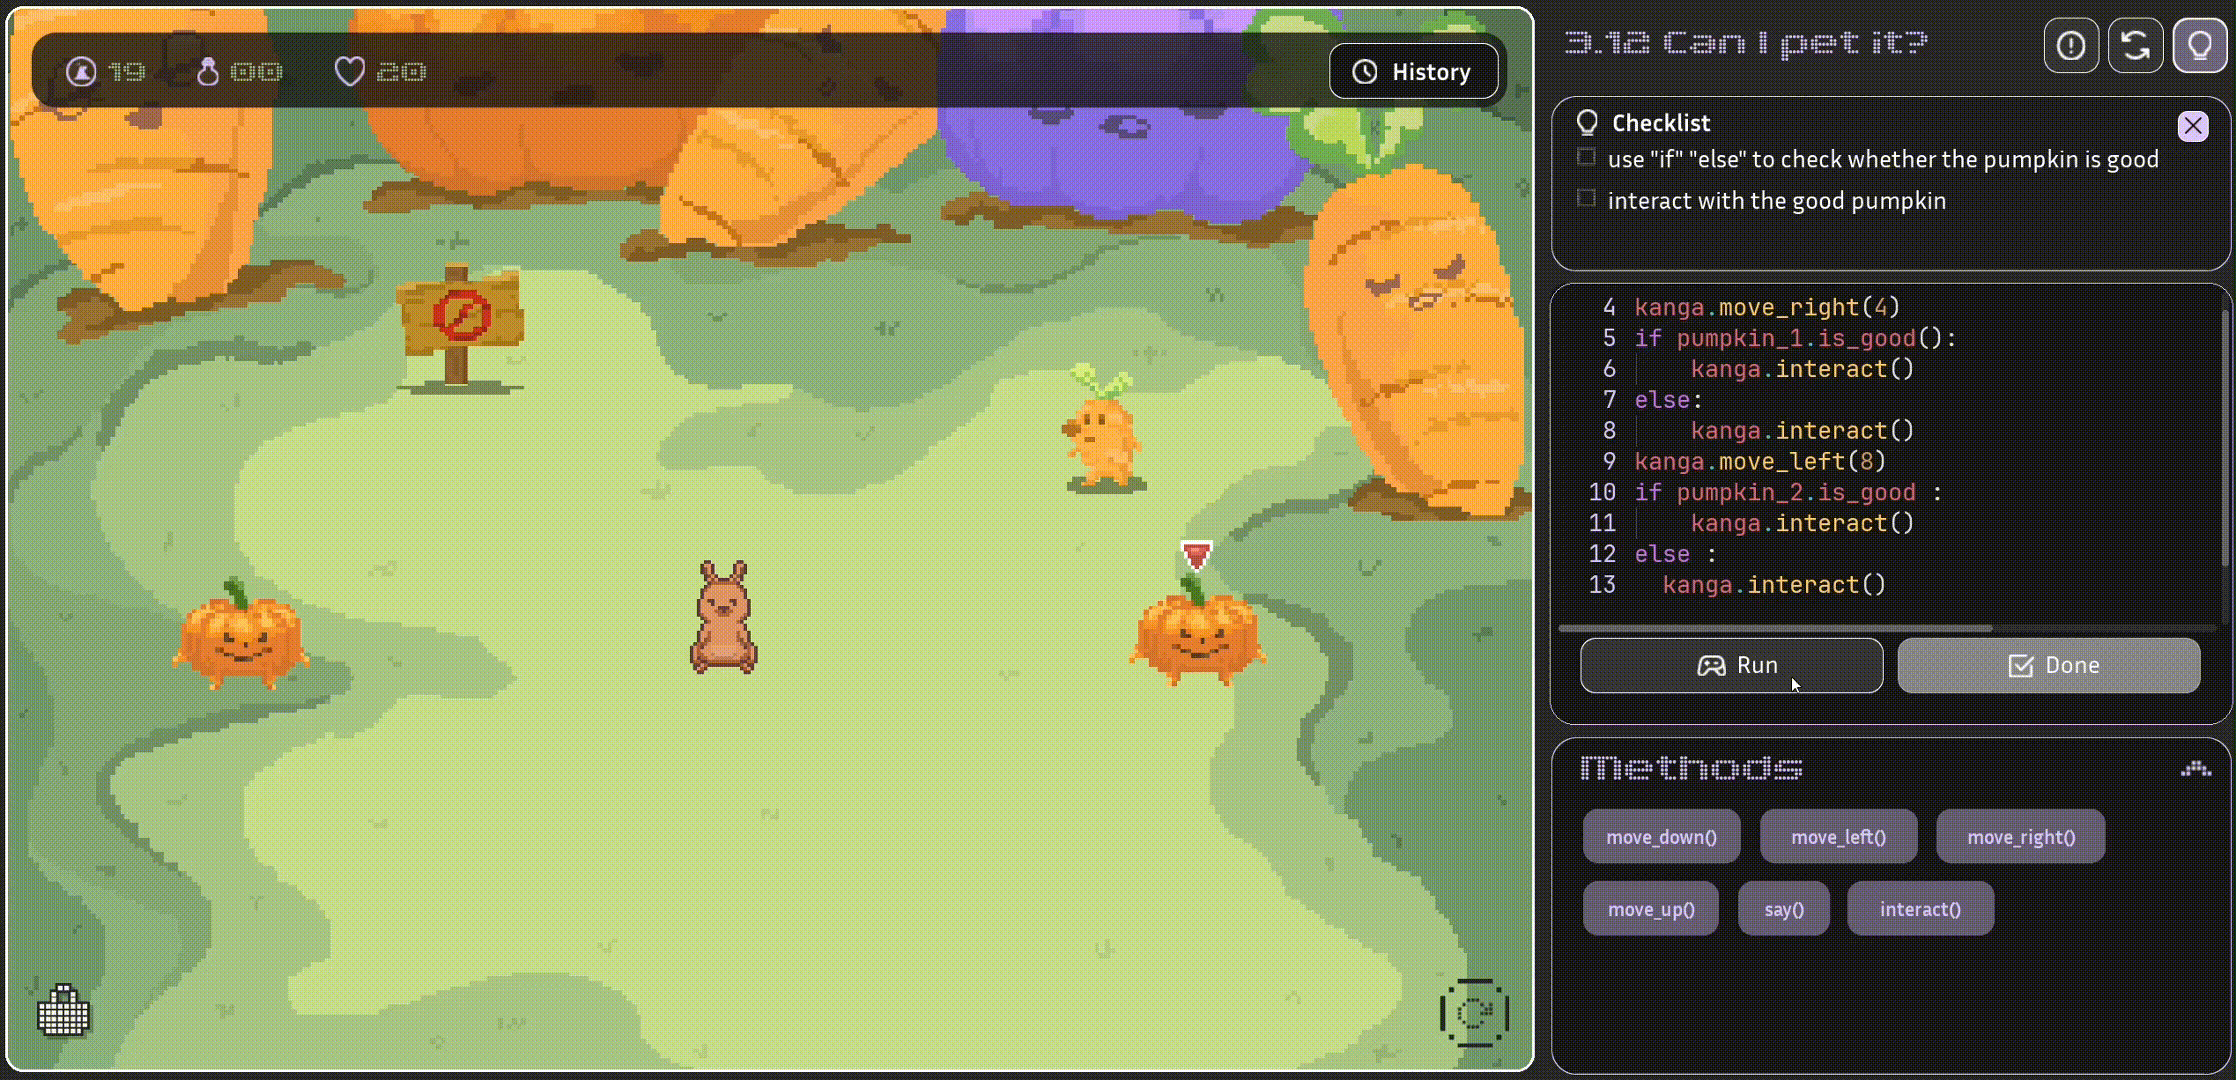Click the 'else :' code on line 12
Image resolution: width=2236 pixels, height=1080 pixels.
tap(1675, 554)
